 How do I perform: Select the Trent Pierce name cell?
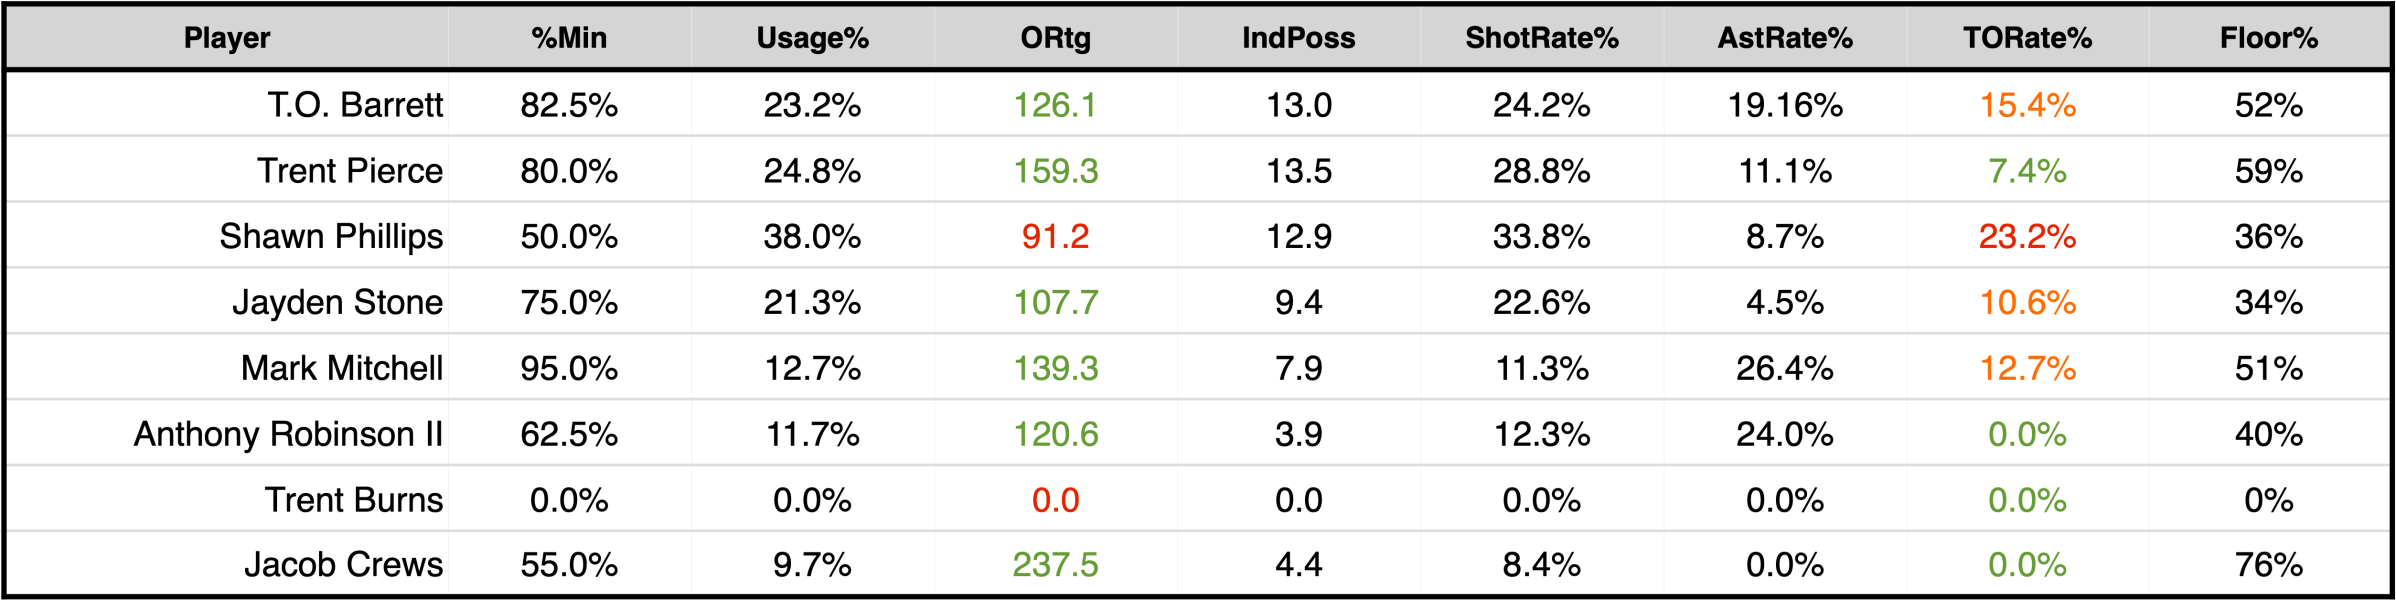point(350,171)
